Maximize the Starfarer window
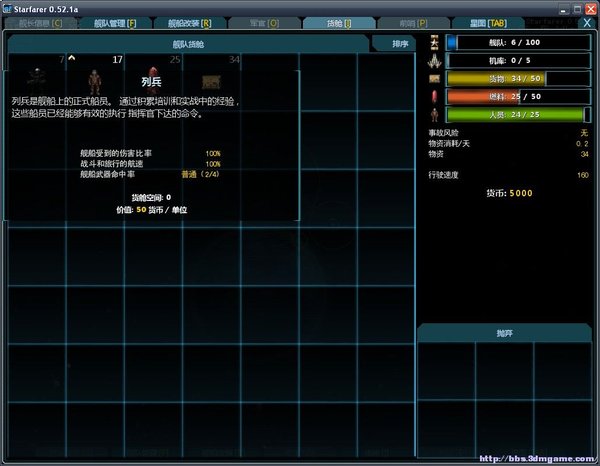 [x=577, y=9]
